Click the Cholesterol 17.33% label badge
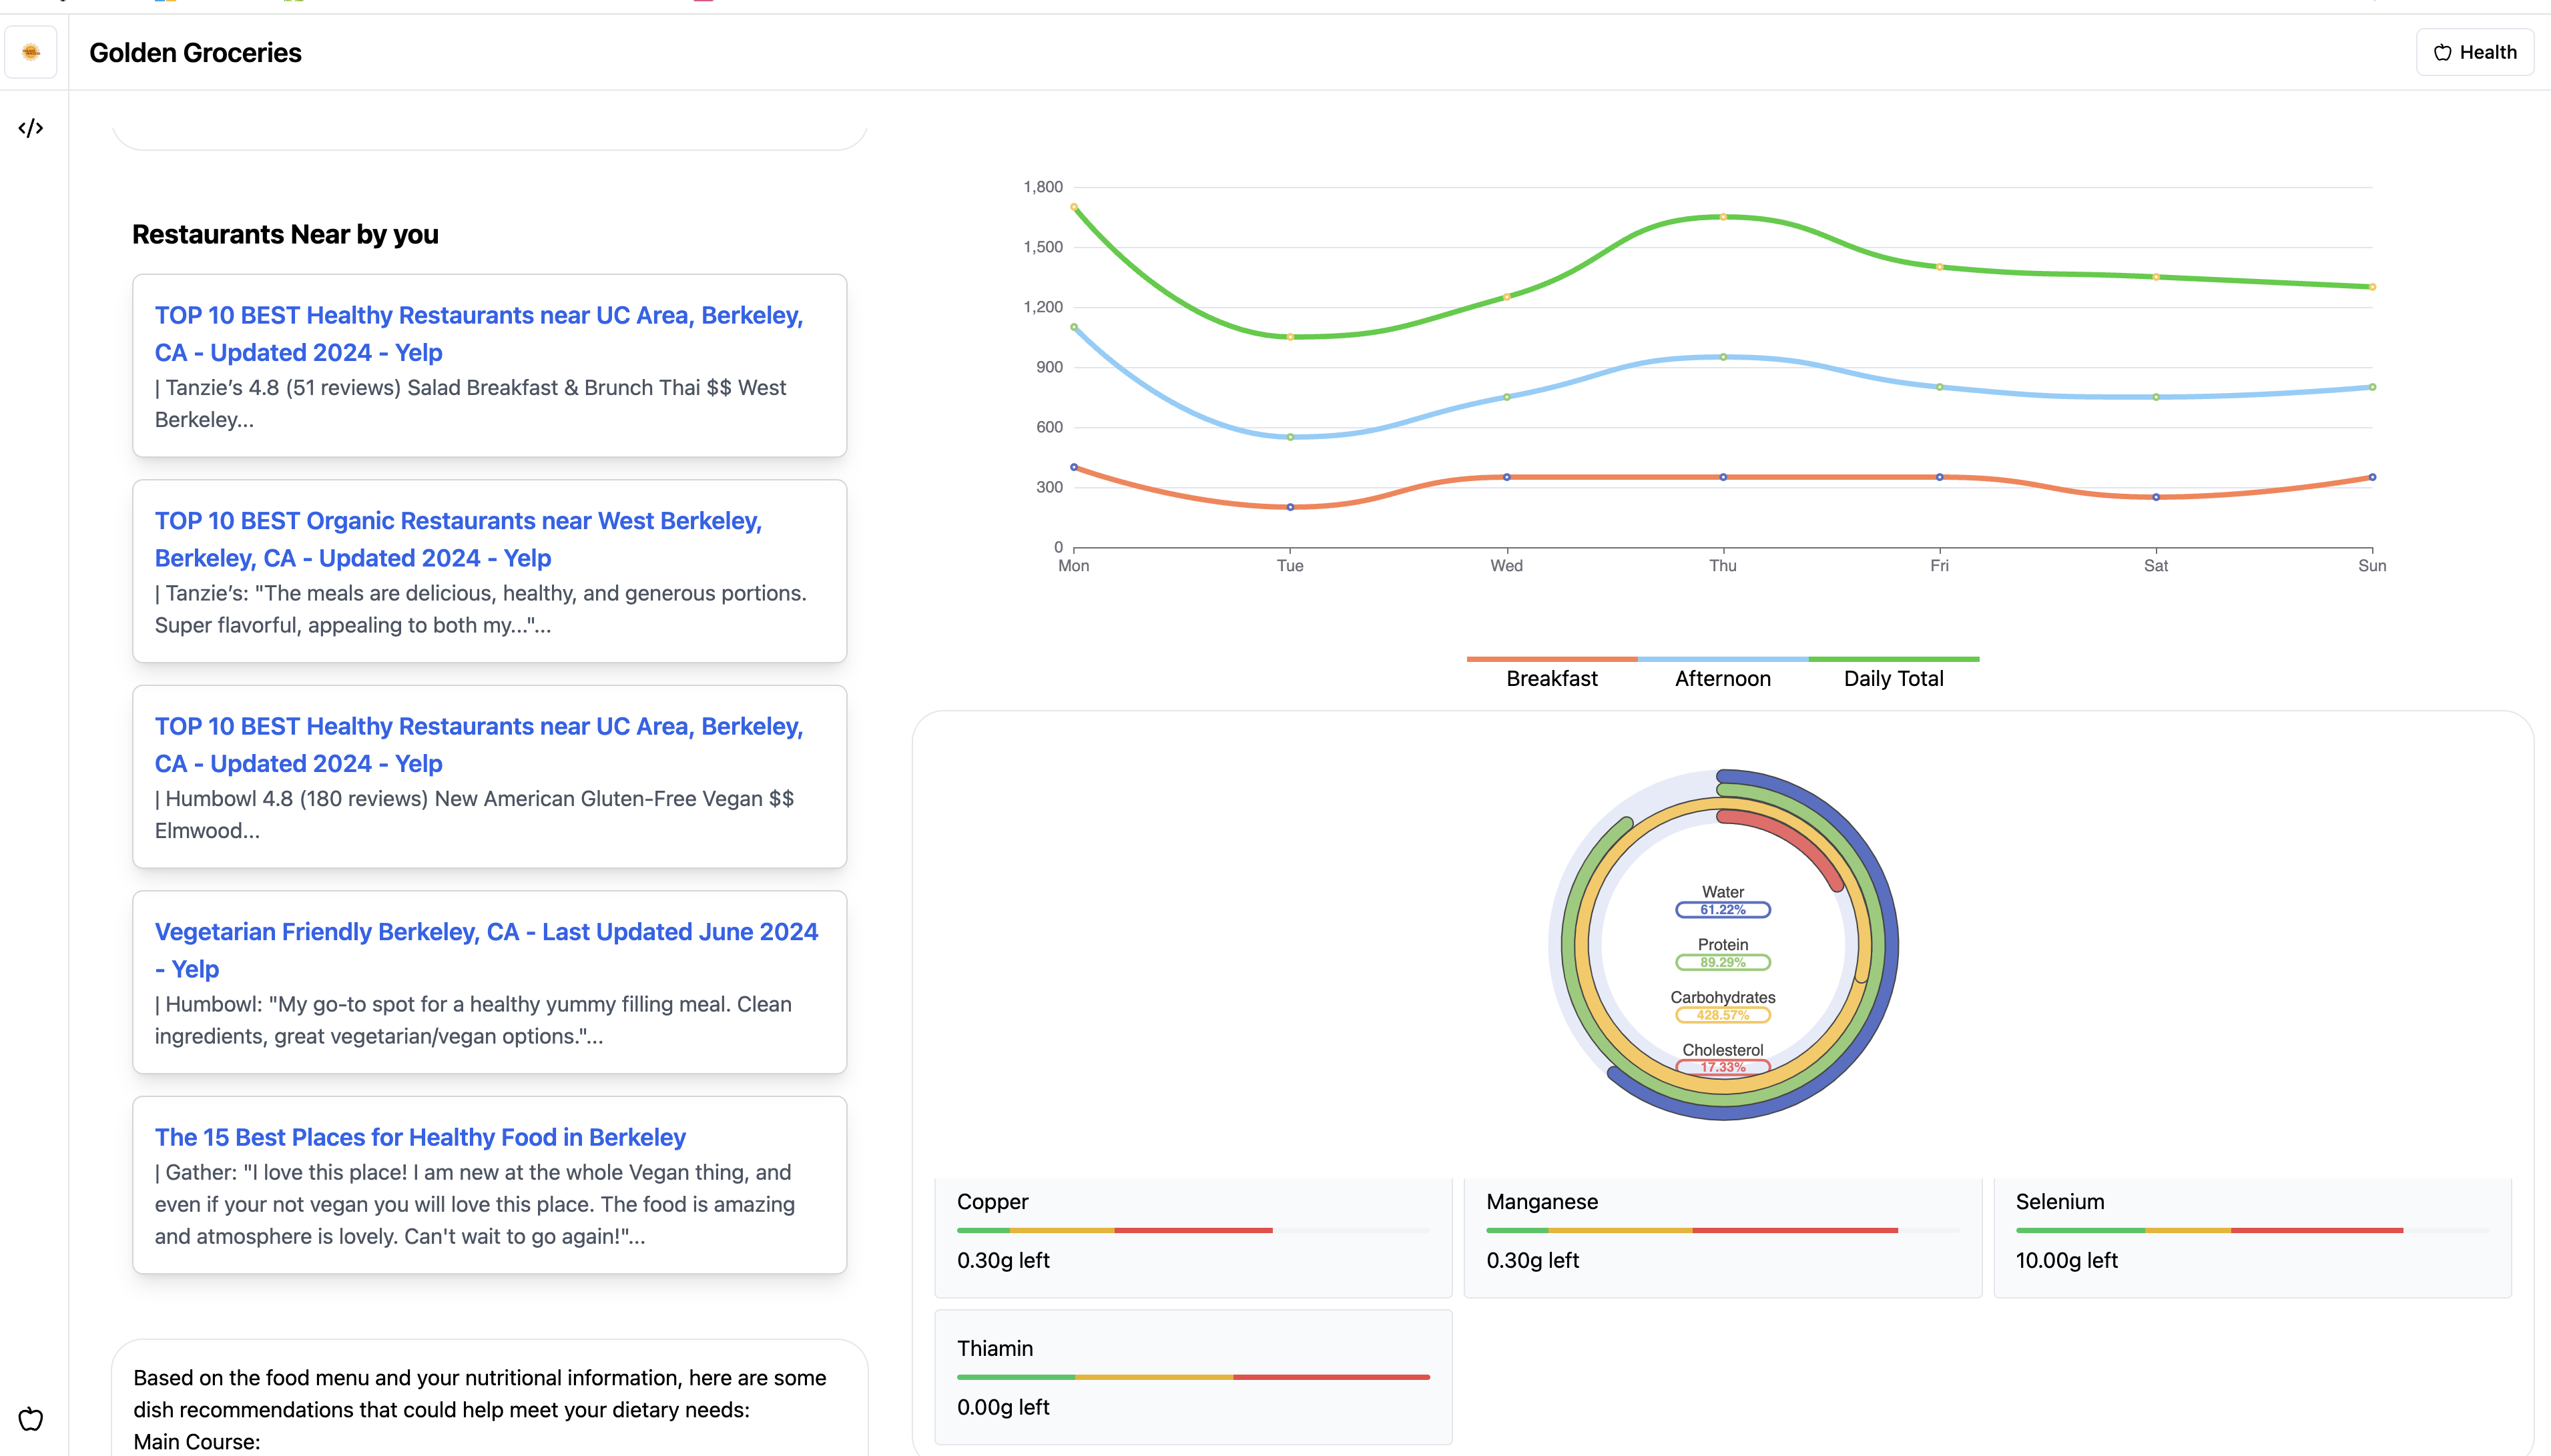 pos(1722,1067)
